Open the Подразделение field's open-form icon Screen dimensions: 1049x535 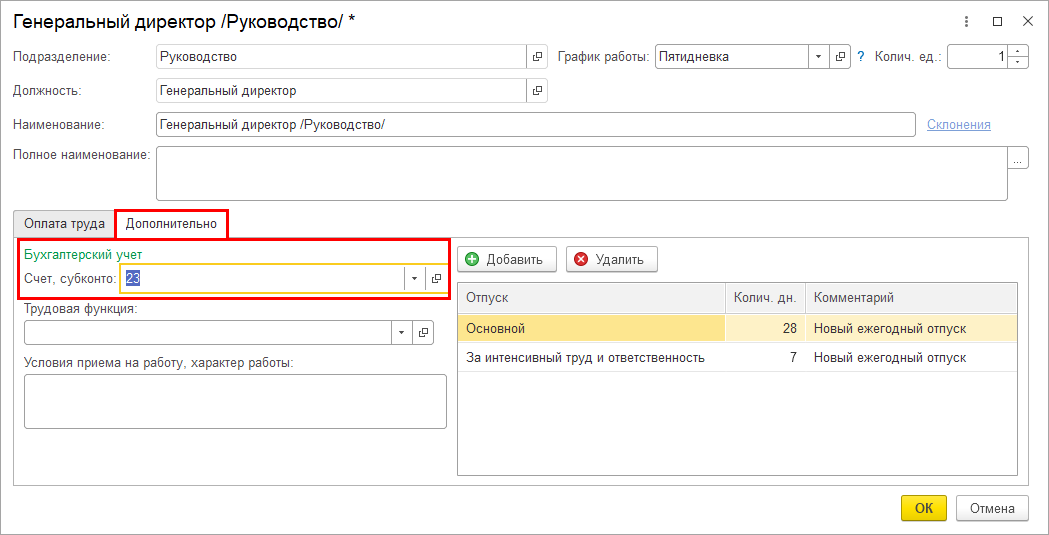click(537, 57)
